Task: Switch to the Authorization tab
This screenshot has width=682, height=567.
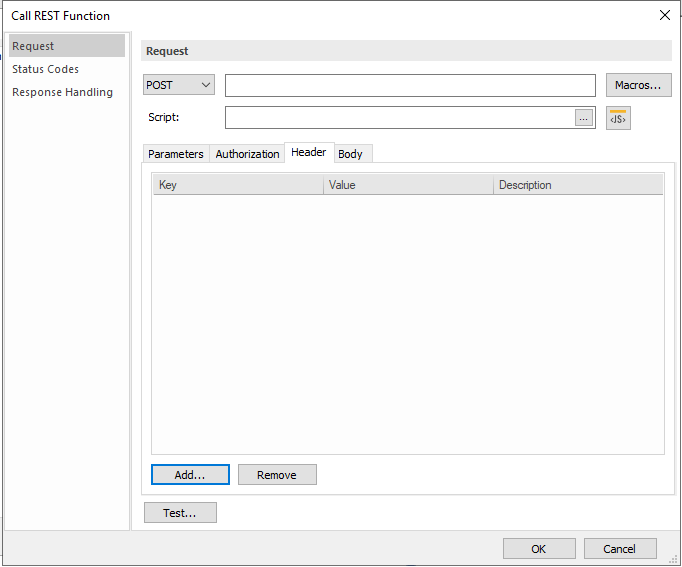Action: 247,154
